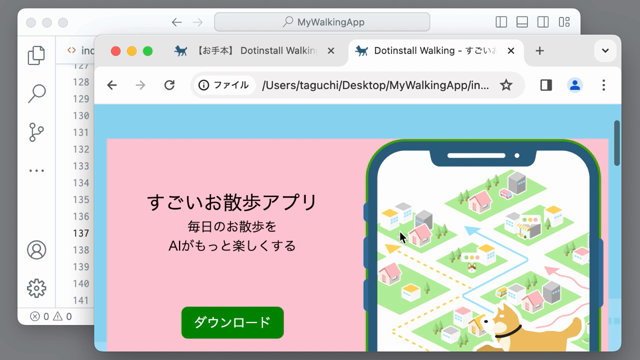This screenshot has height=360, width=640.
Task: Reload the page in Chrome
Action: [x=169, y=85]
